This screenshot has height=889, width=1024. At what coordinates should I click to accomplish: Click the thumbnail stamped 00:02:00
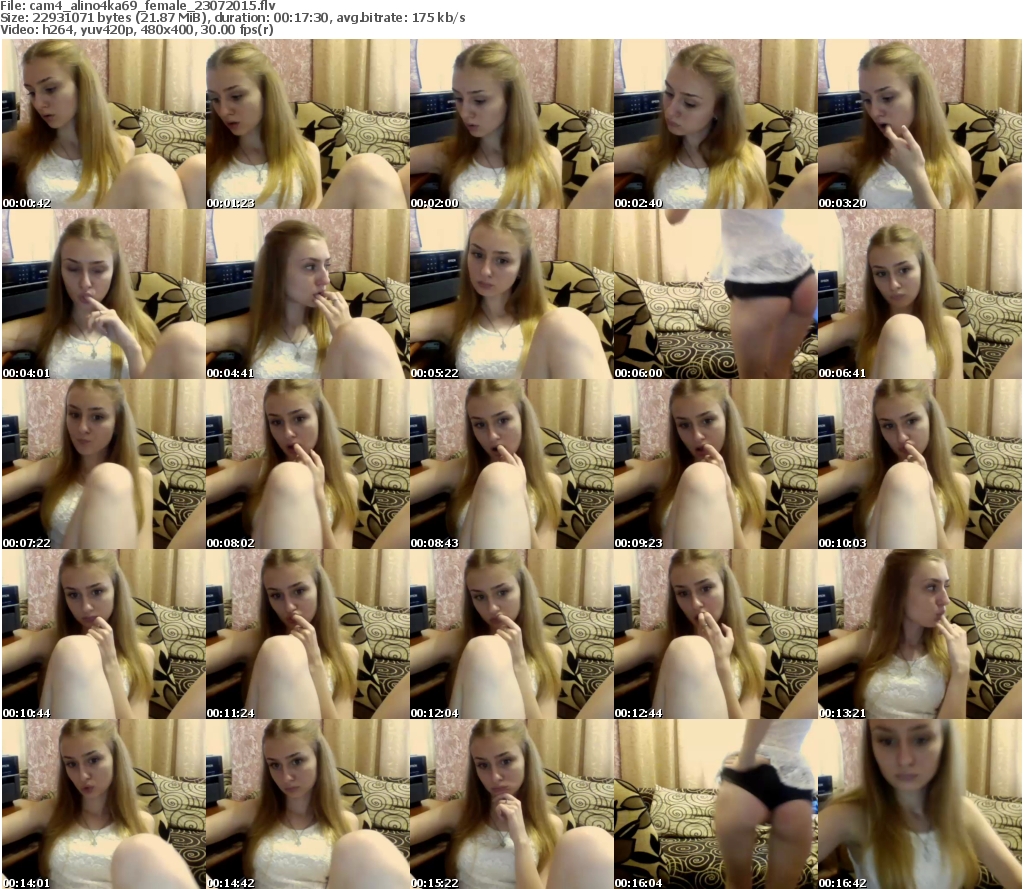[512, 124]
